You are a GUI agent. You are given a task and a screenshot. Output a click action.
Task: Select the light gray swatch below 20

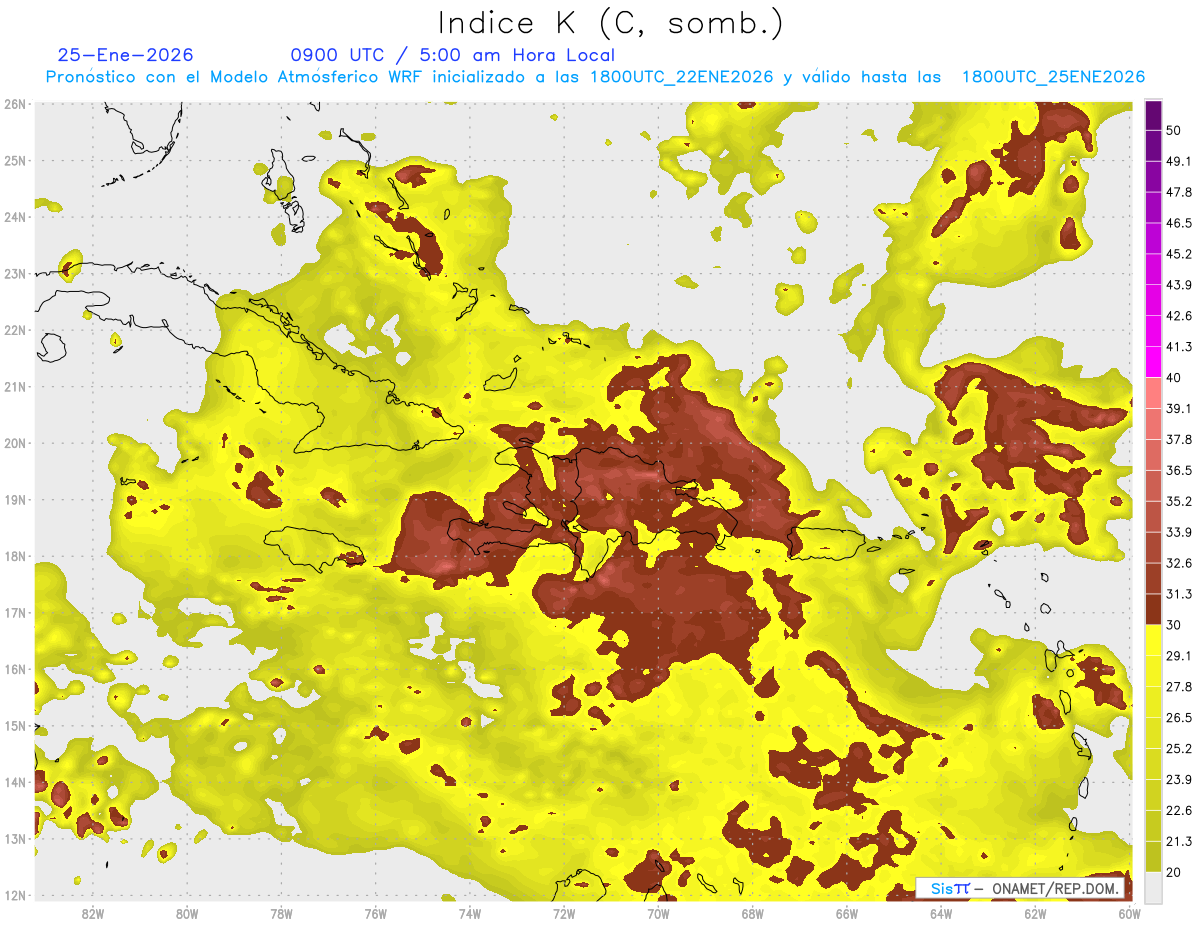point(1153,886)
